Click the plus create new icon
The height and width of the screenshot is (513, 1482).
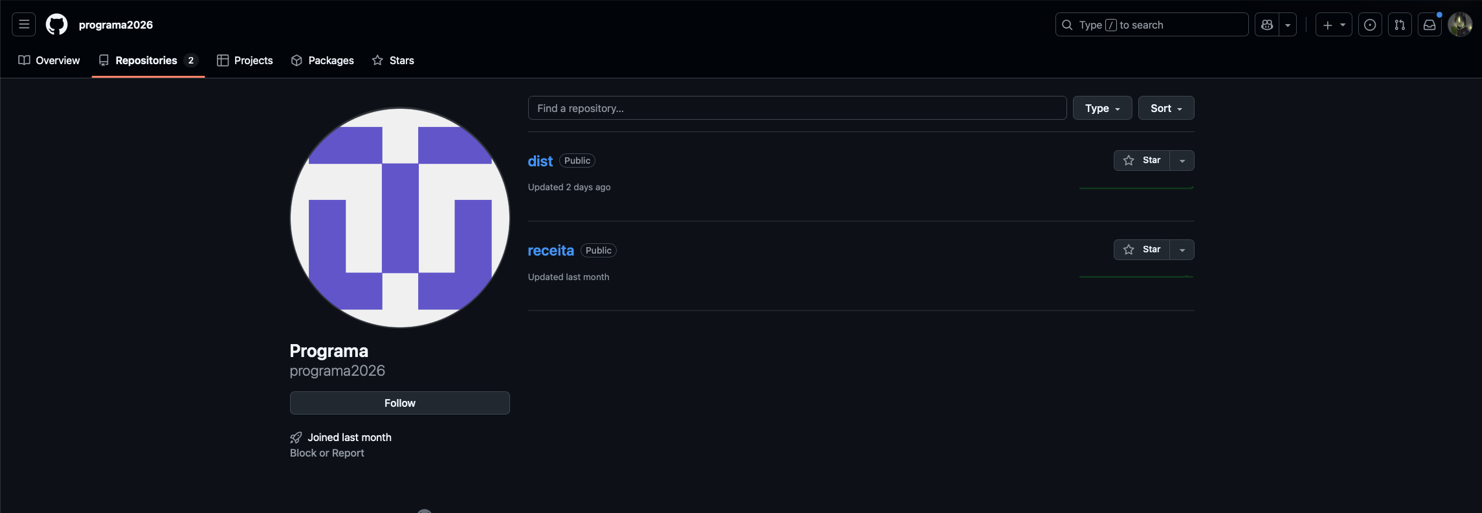pyautogui.click(x=1328, y=25)
